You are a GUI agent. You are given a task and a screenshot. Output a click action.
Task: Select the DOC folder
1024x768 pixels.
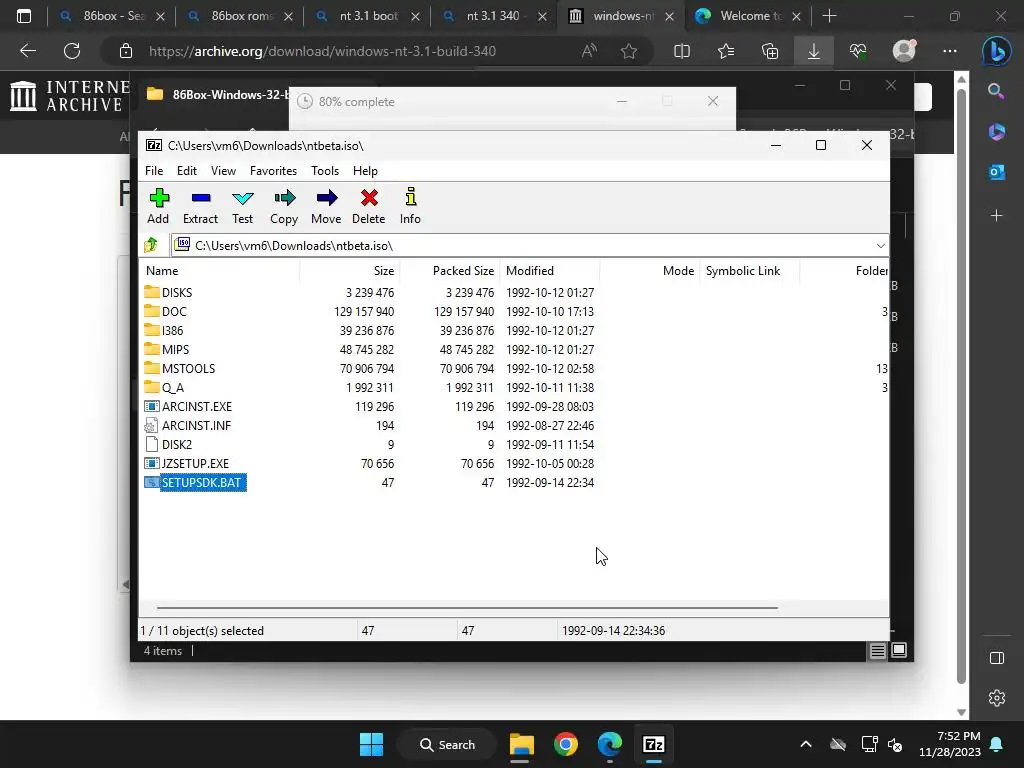pos(166,312)
